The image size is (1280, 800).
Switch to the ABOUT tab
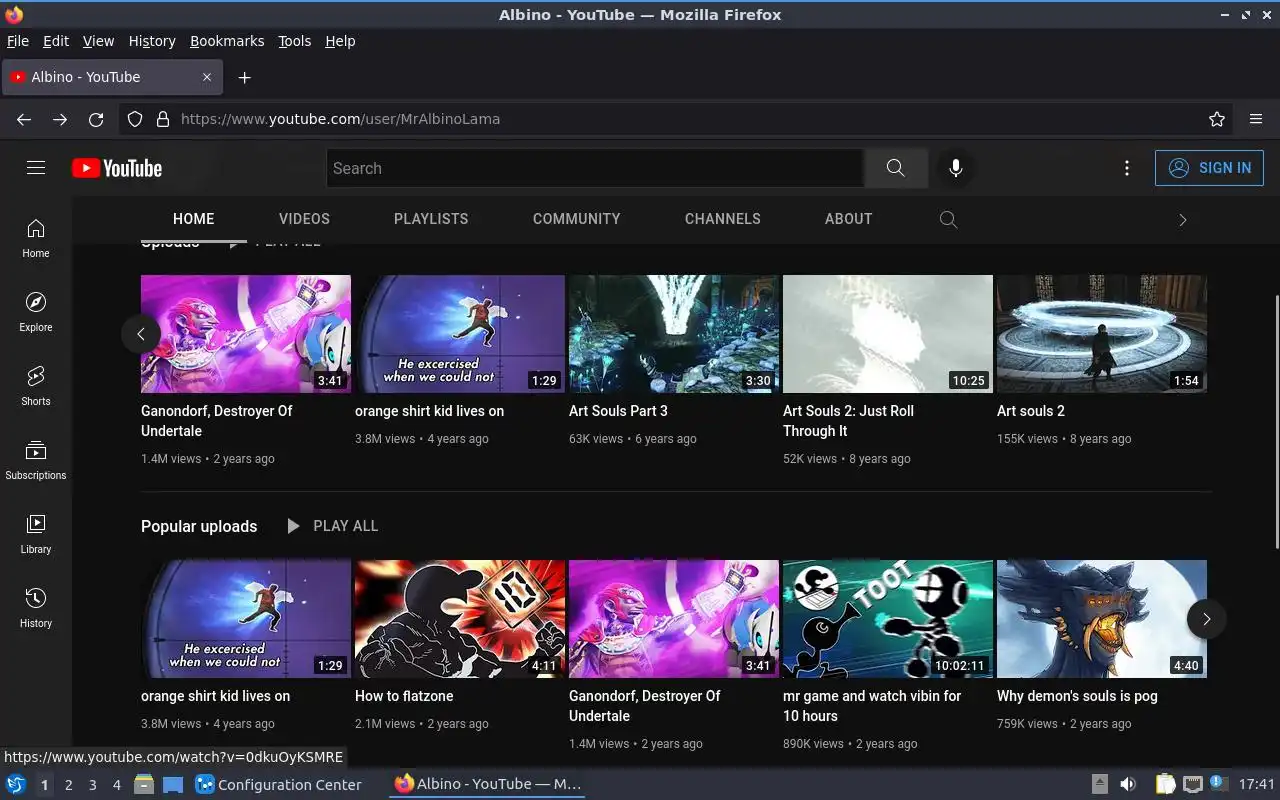click(x=848, y=219)
